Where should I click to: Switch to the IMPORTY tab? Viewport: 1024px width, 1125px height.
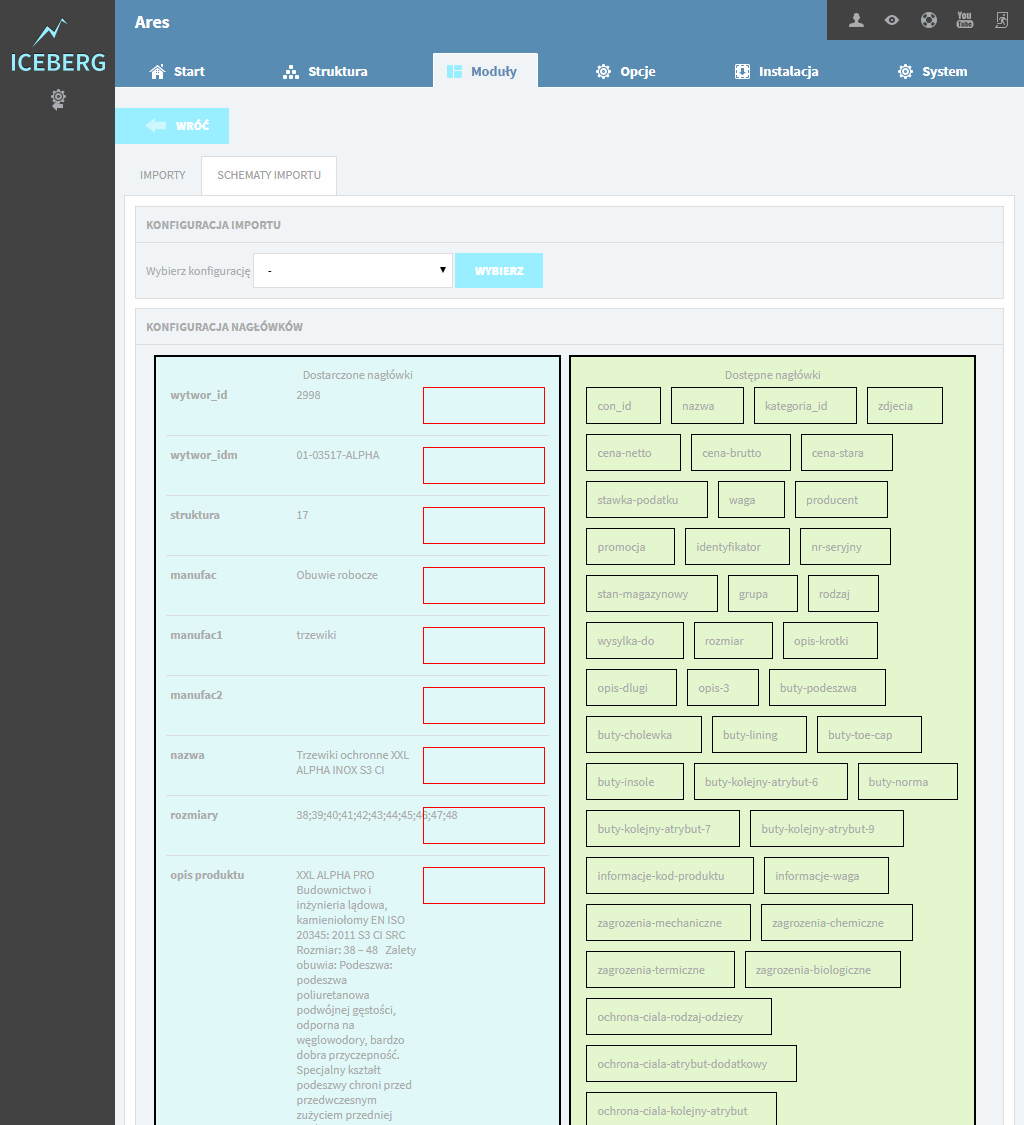pos(163,175)
